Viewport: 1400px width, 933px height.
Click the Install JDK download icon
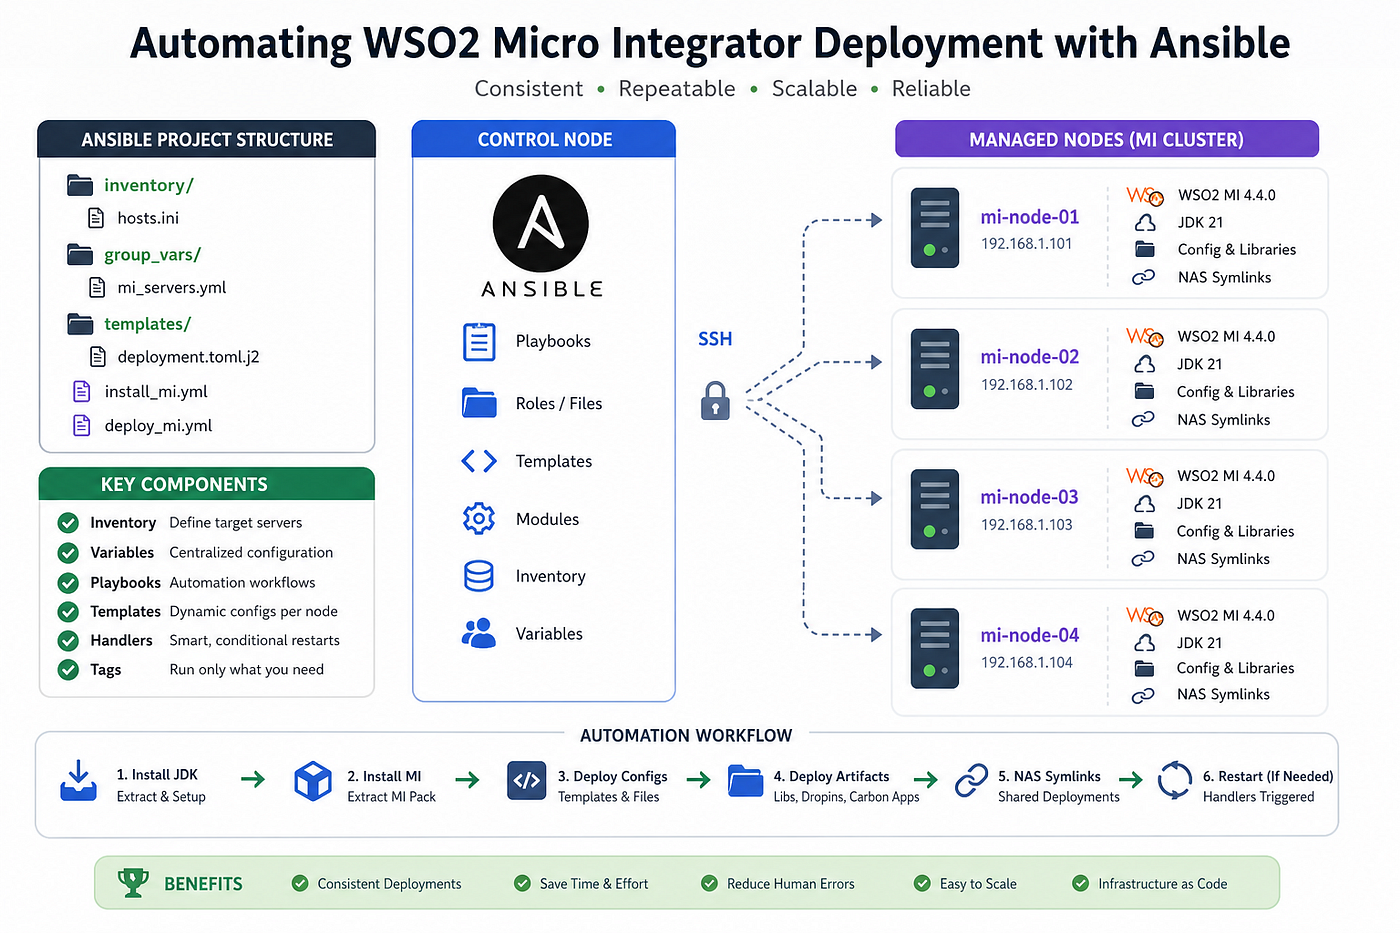point(78,781)
